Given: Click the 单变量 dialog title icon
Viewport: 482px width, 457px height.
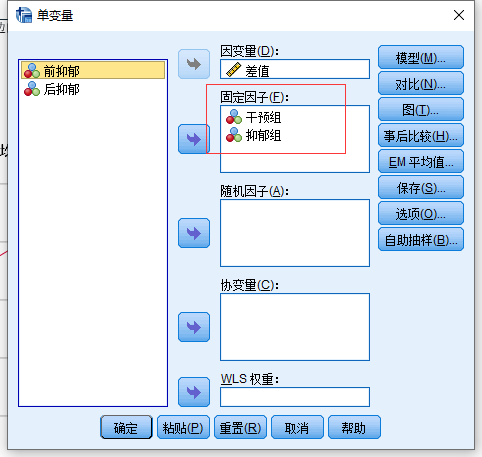Looking at the screenshot, I should pos(24,15).
